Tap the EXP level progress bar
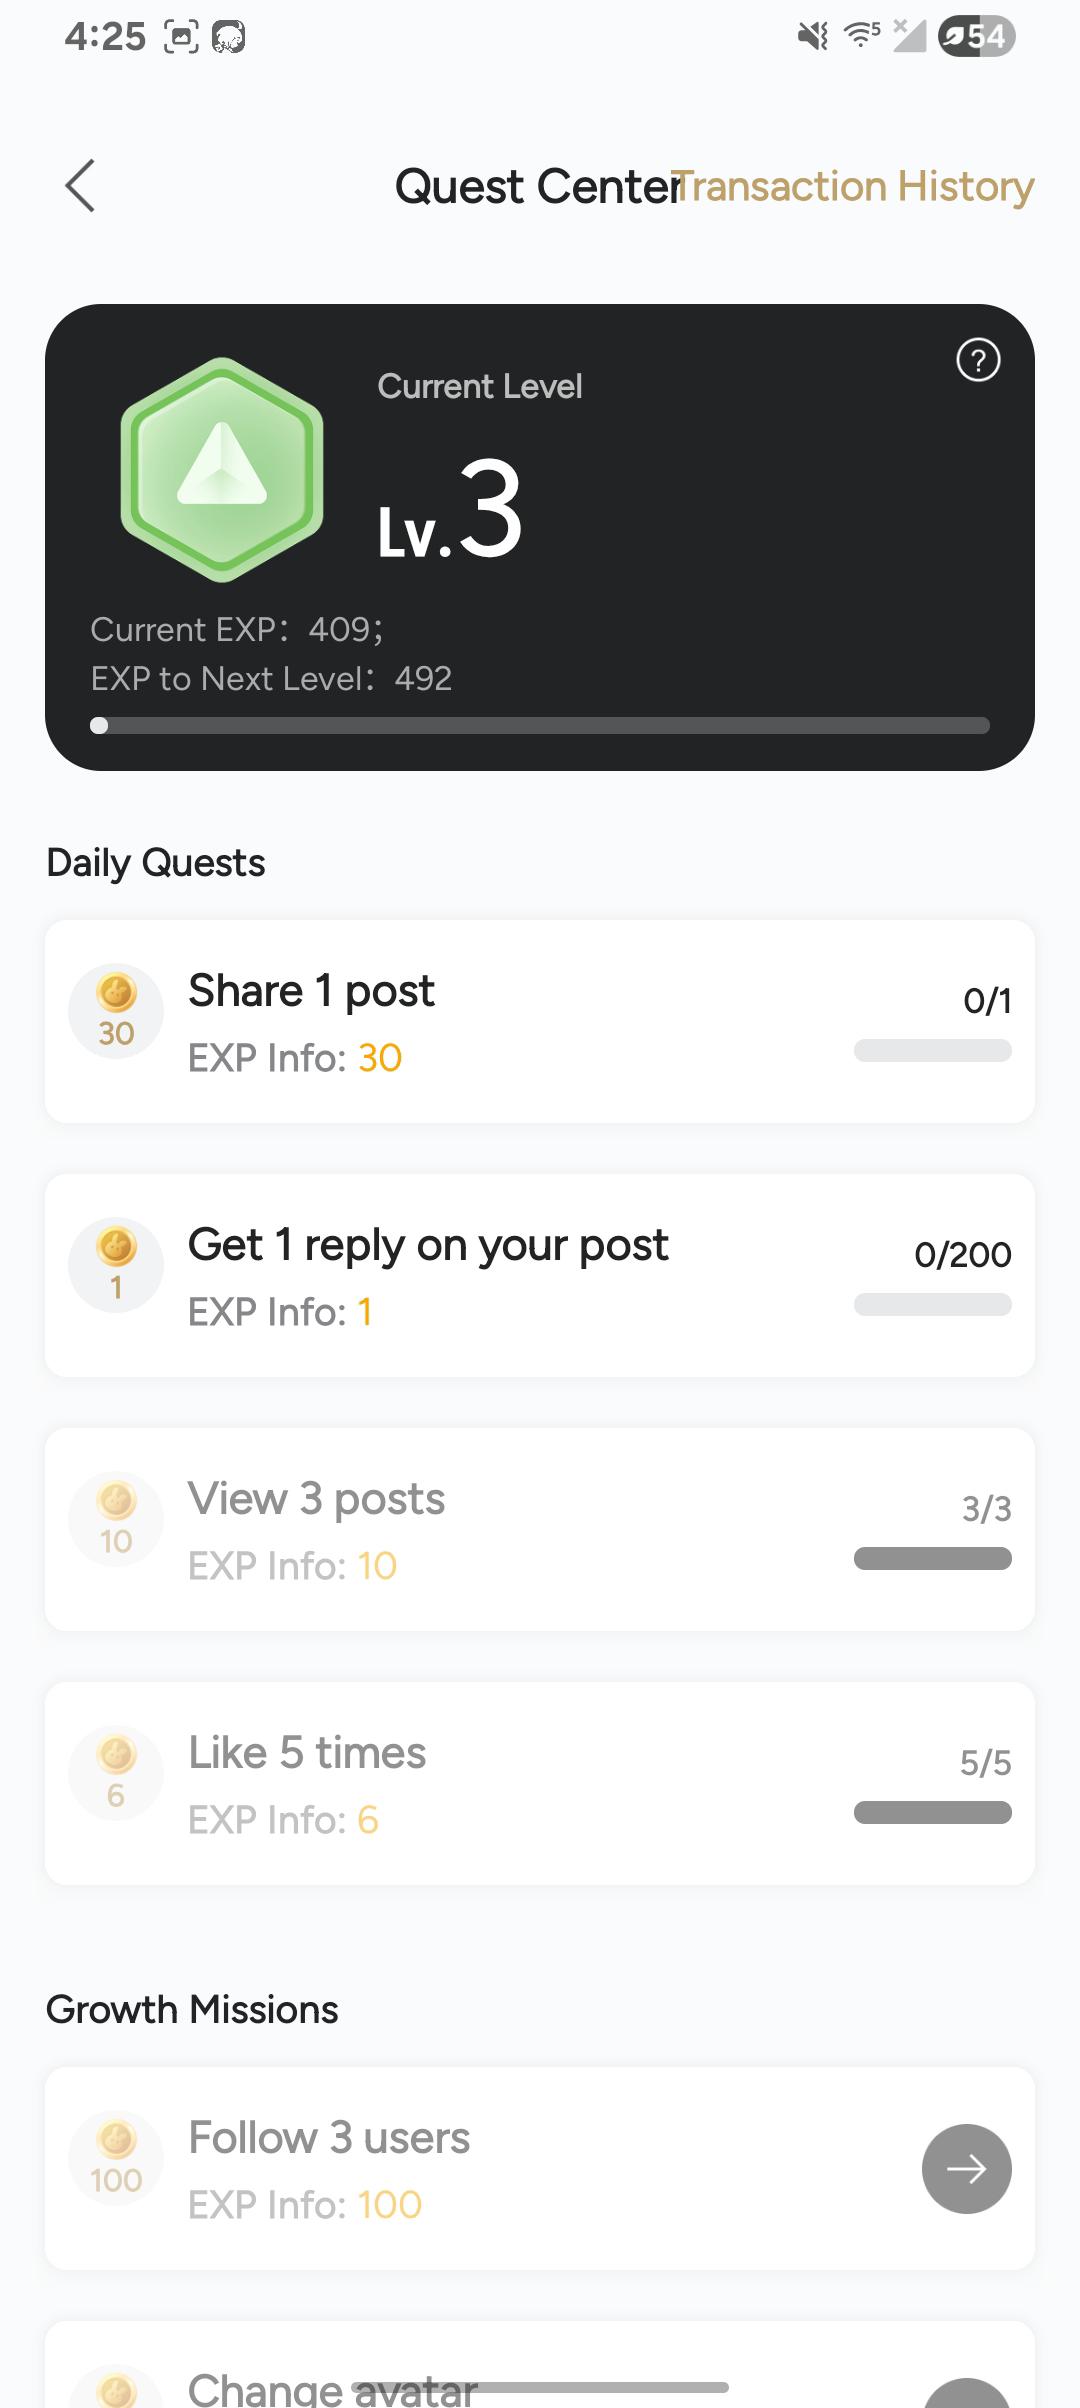 click(x=540, y=726)
